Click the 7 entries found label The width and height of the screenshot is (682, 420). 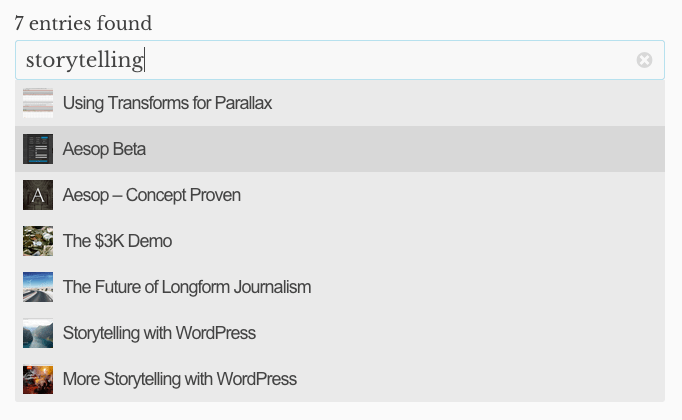click(x=83, y=23)
